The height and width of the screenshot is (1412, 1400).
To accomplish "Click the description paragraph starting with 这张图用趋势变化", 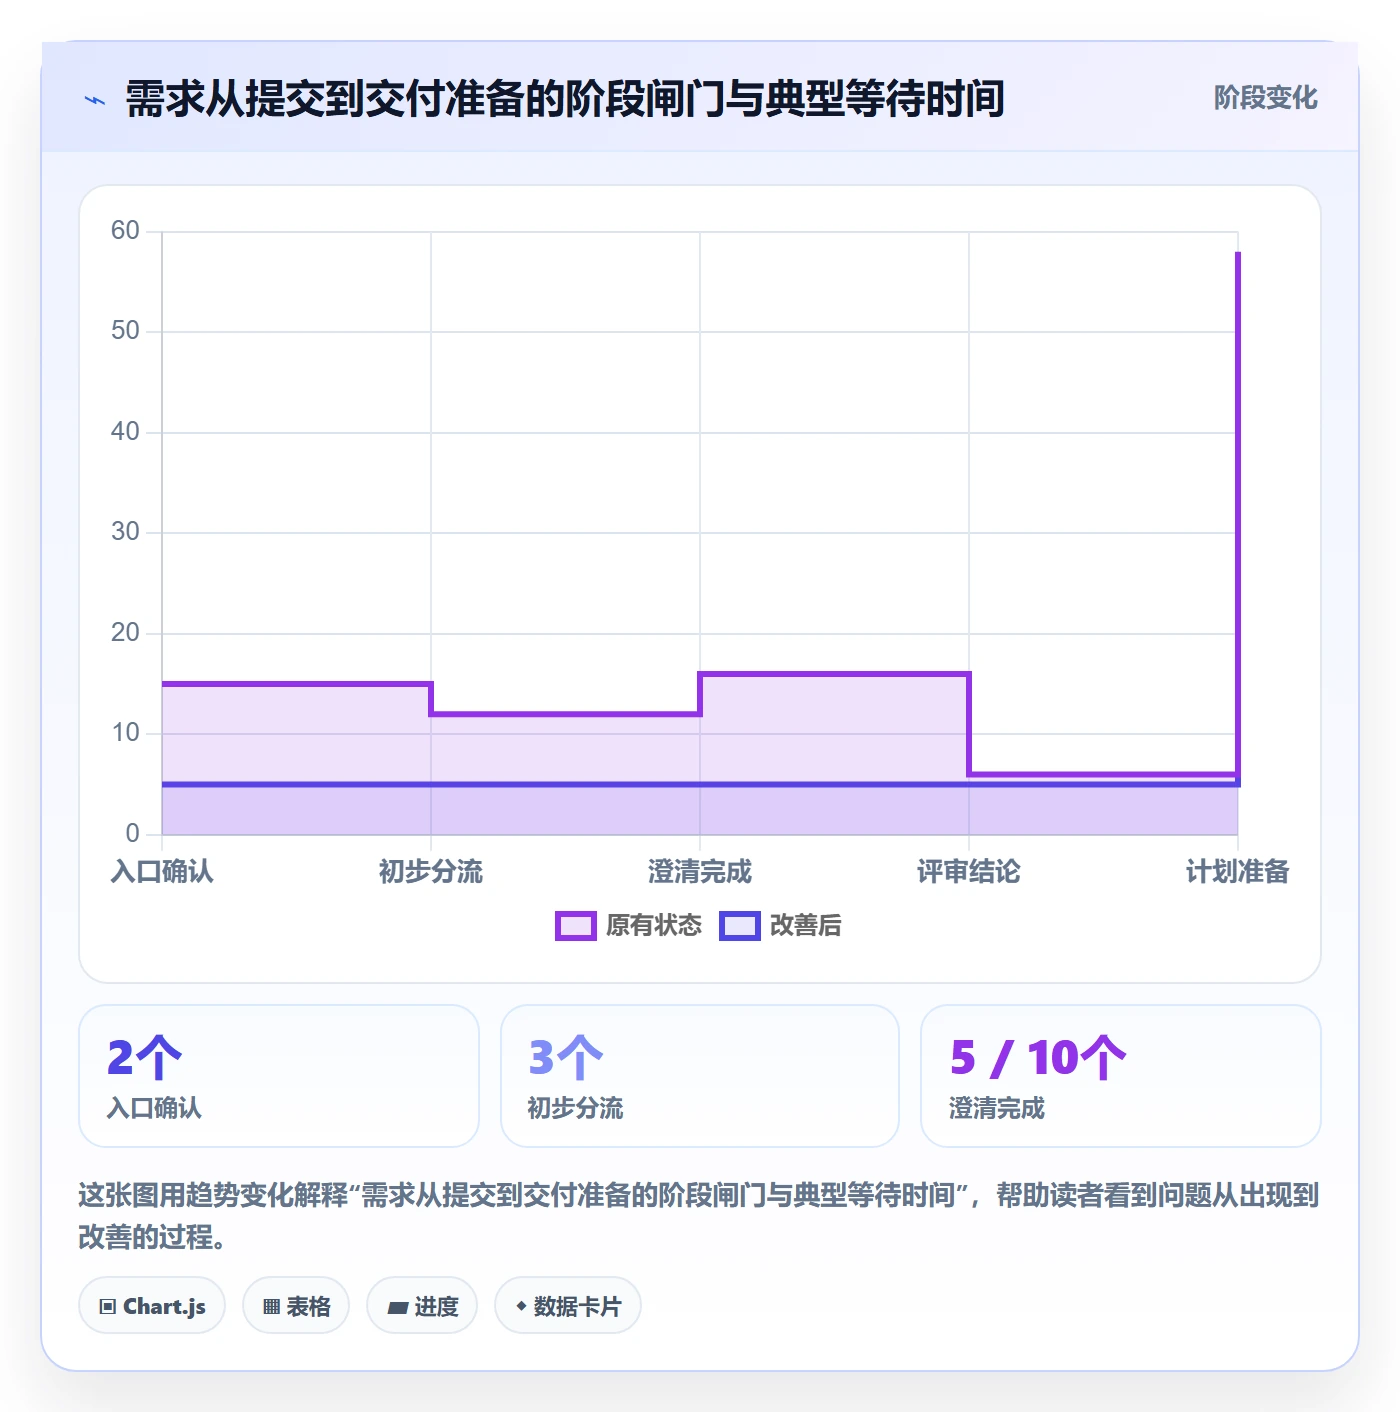I will coord(699,1216).
